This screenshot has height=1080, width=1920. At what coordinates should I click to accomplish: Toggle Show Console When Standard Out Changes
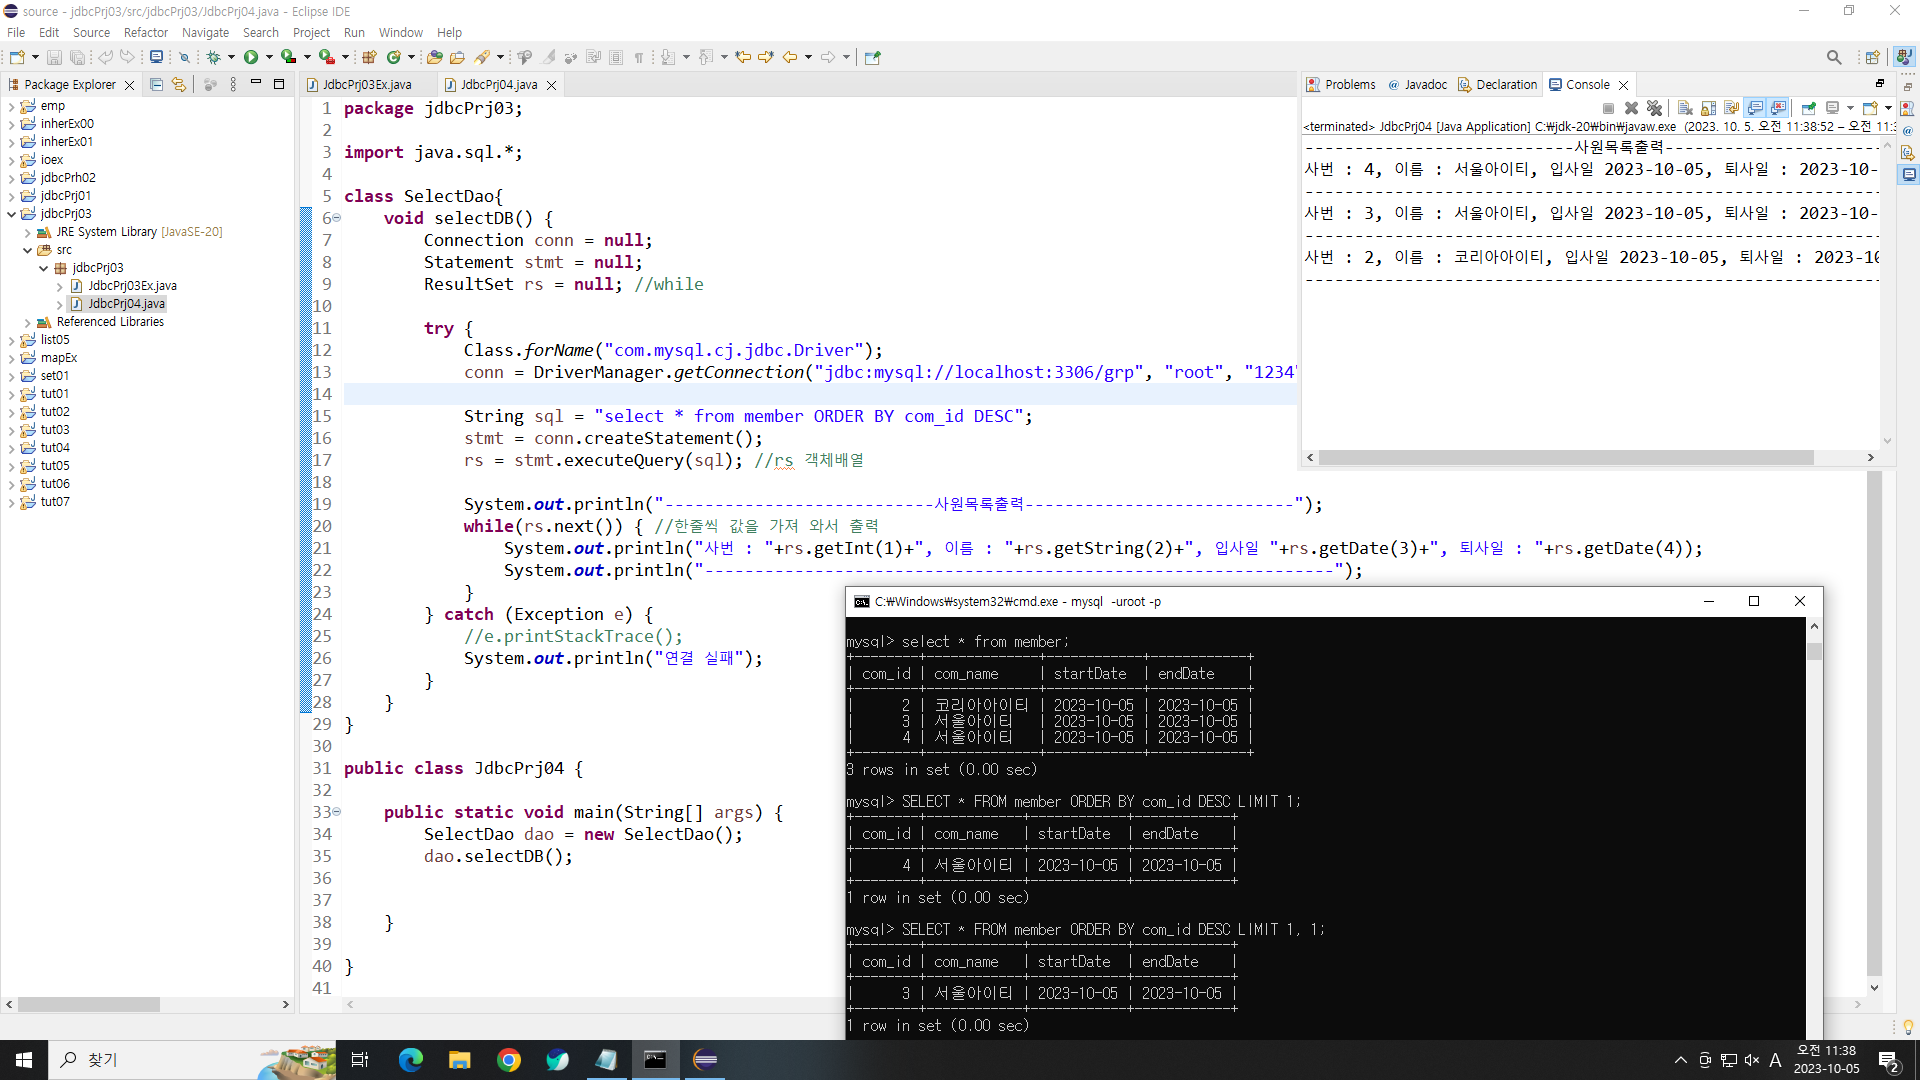click(x=1755, y=108)
